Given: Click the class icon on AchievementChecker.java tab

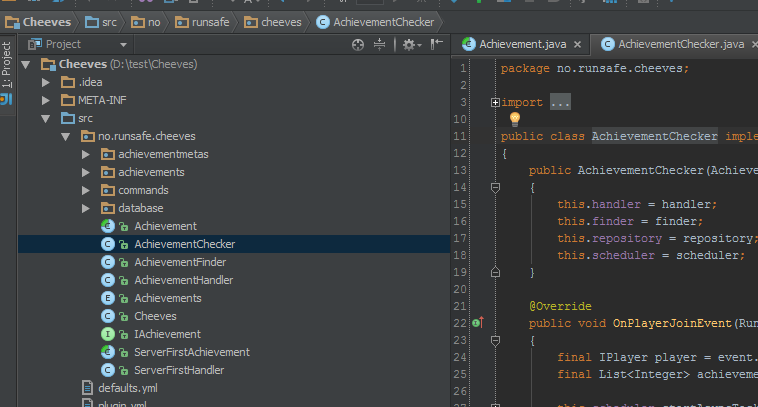Looking at the screenshot, I should pyautogui.click(x=607, y=44).
